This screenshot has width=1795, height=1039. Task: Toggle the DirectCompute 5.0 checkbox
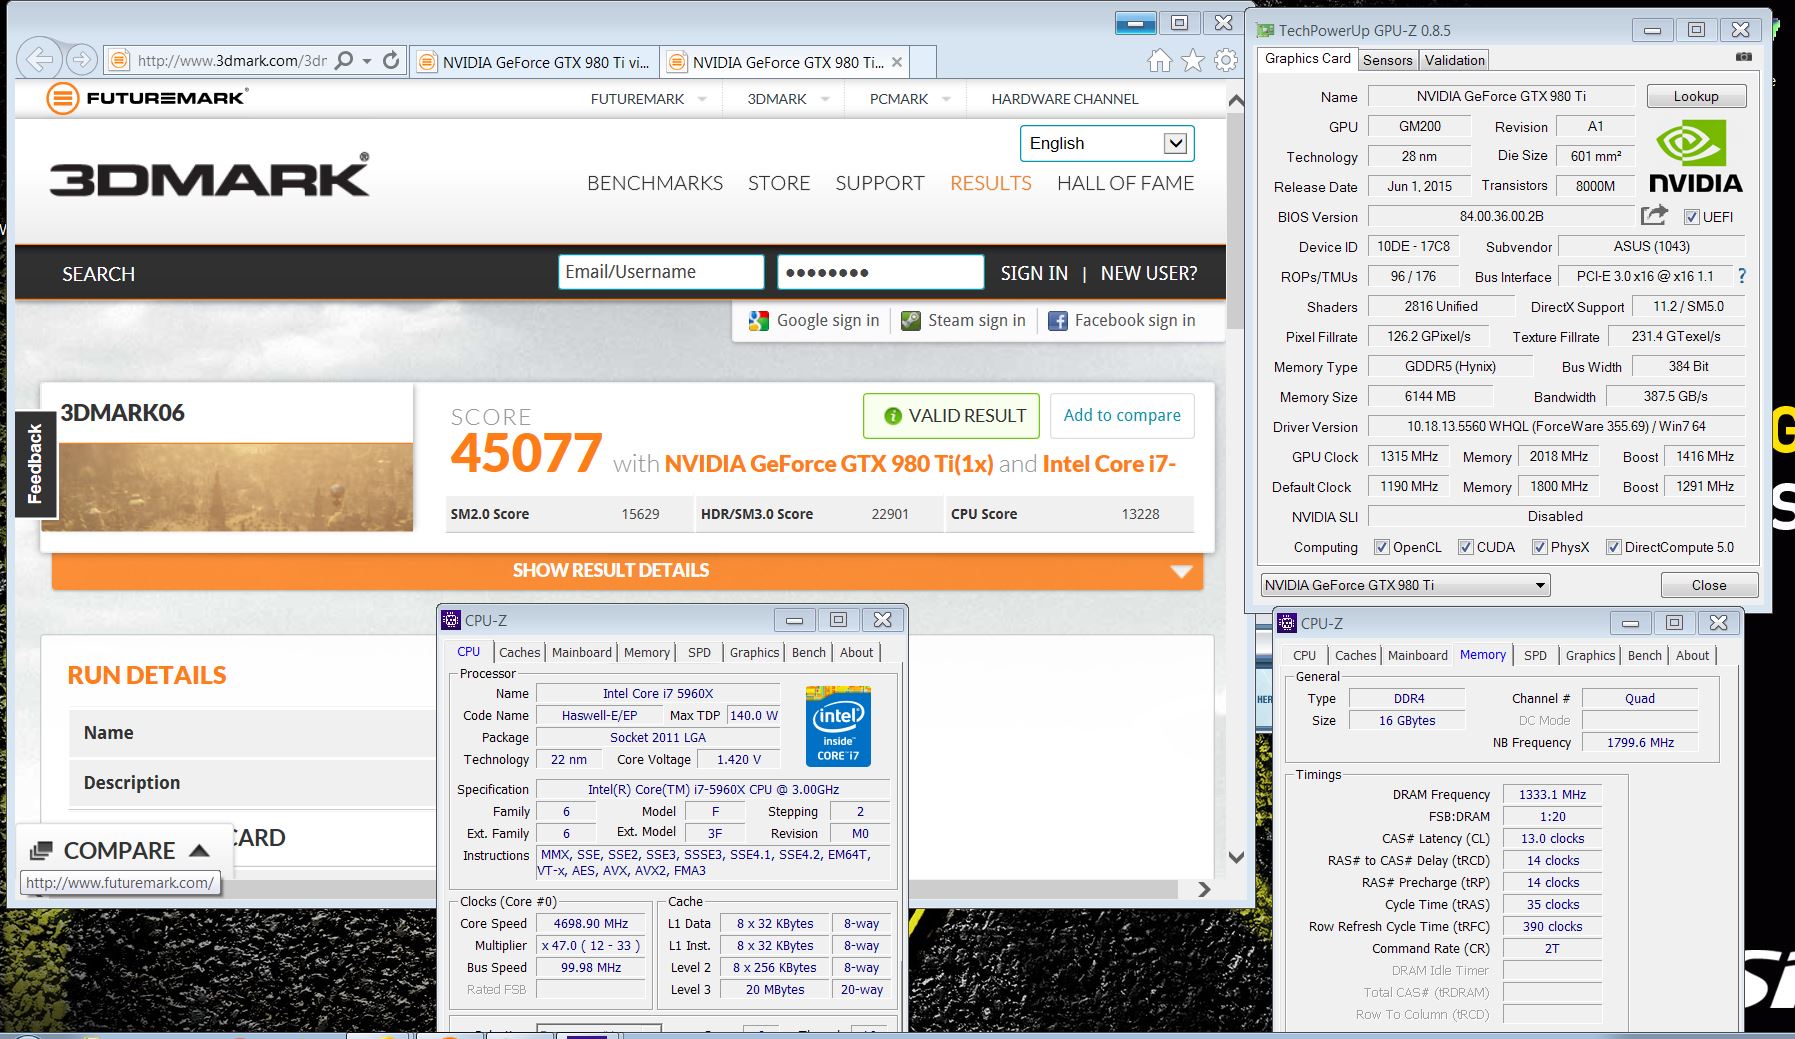[x=1614, y=547]
